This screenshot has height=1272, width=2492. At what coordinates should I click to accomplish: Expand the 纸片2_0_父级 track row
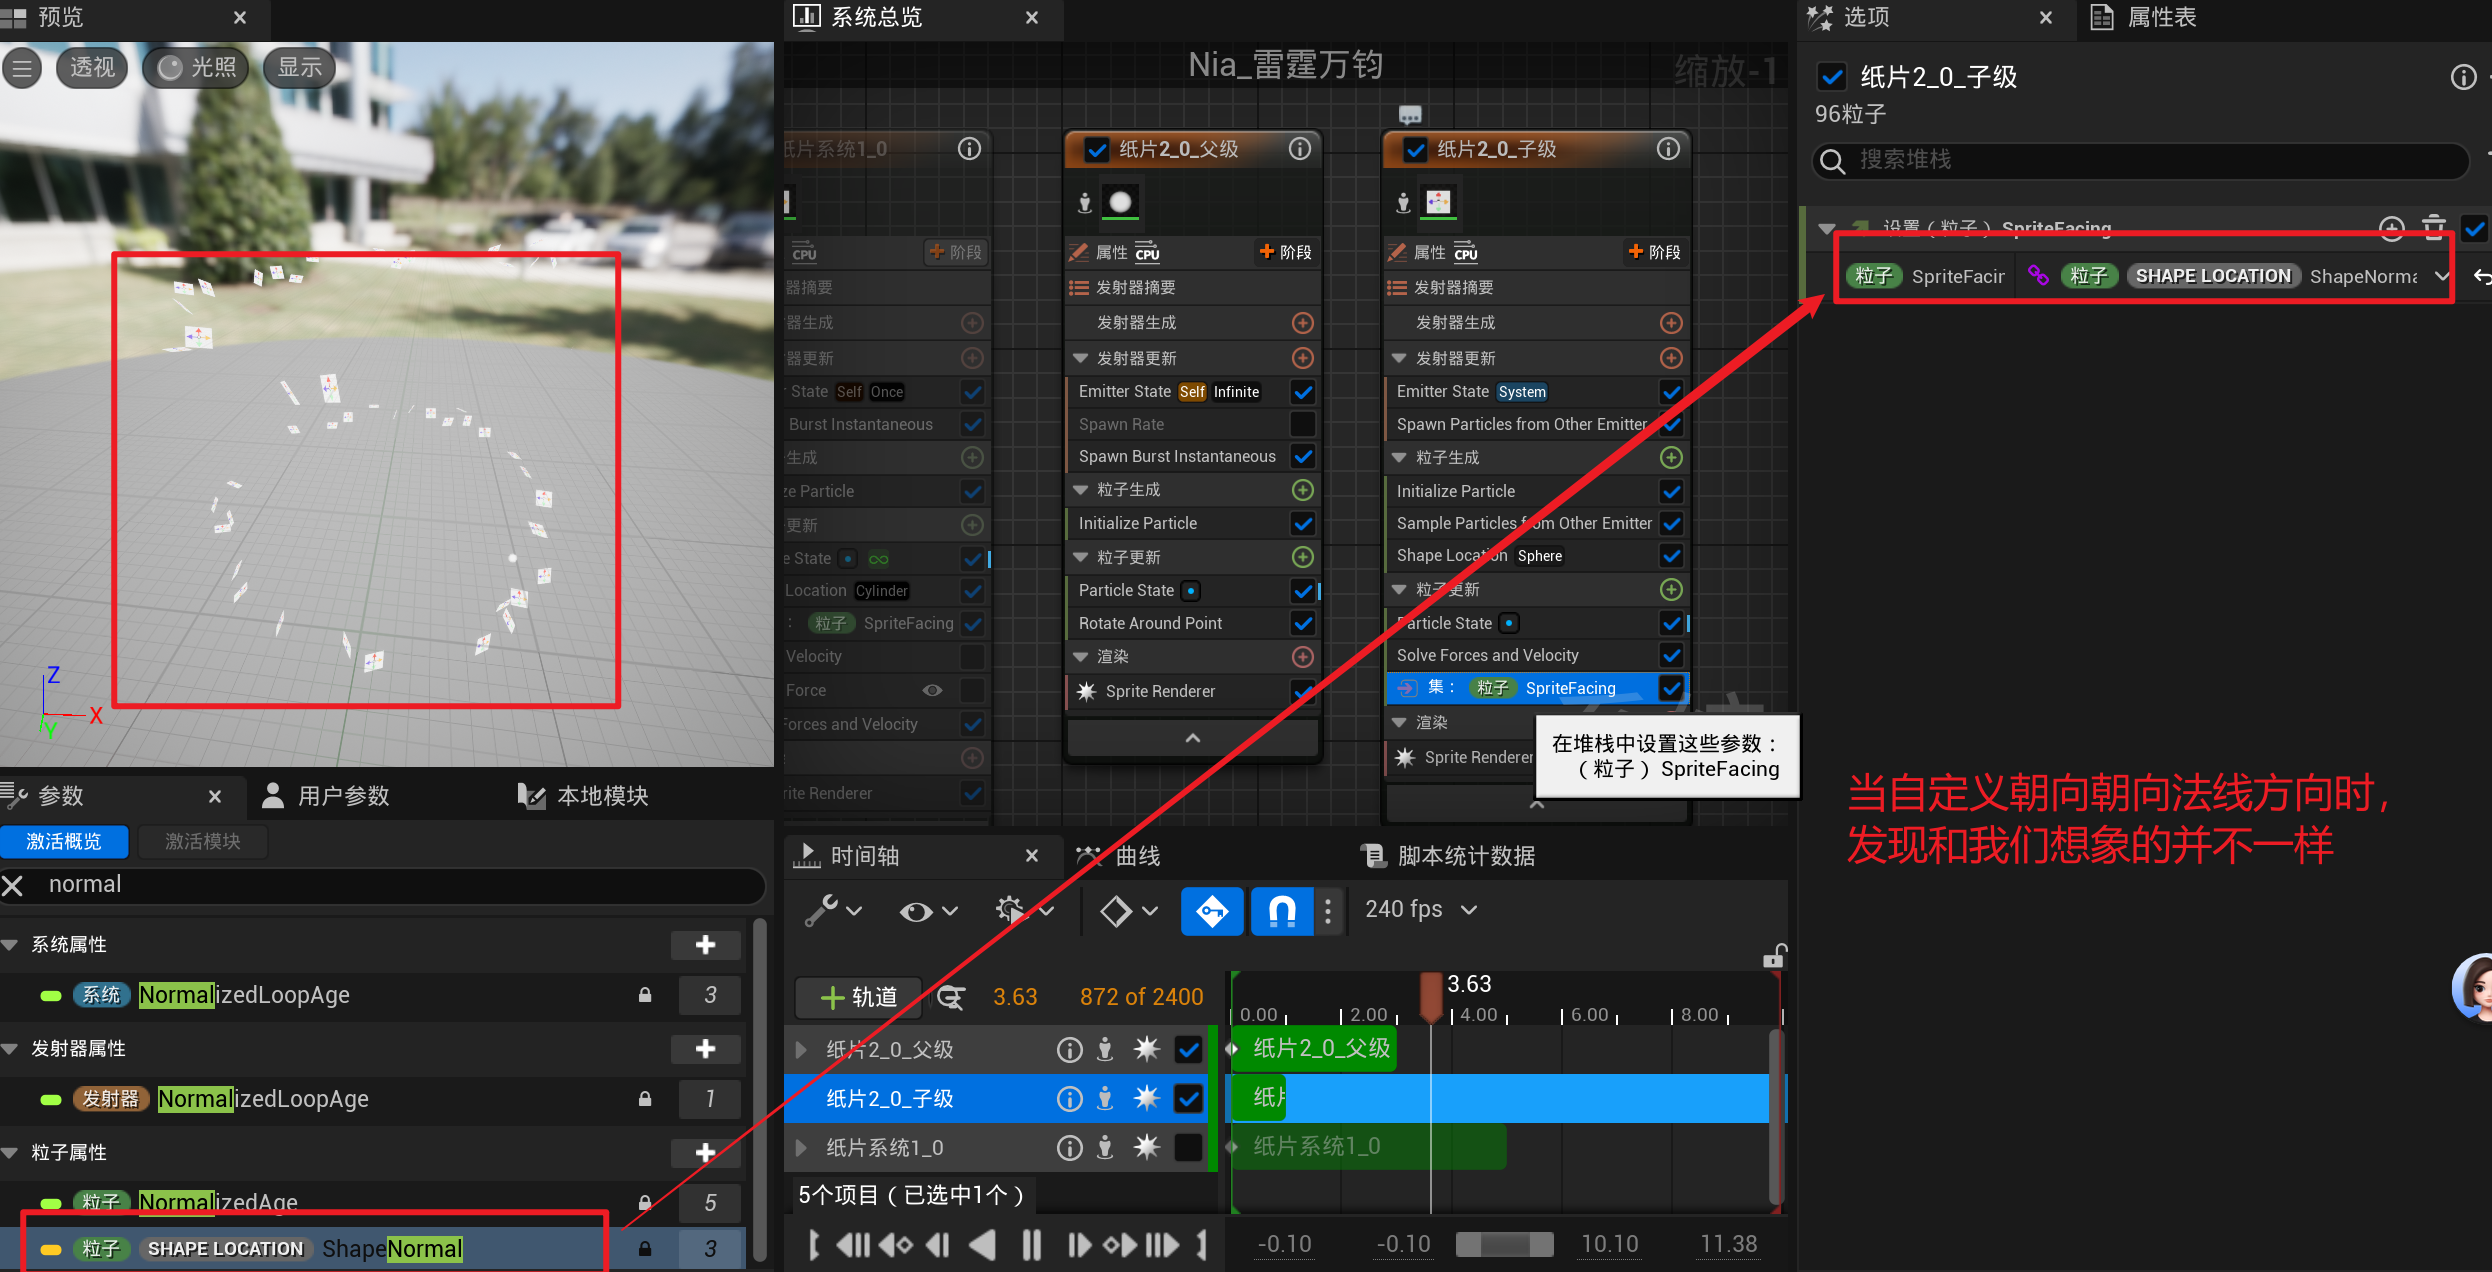point(801,1050)
